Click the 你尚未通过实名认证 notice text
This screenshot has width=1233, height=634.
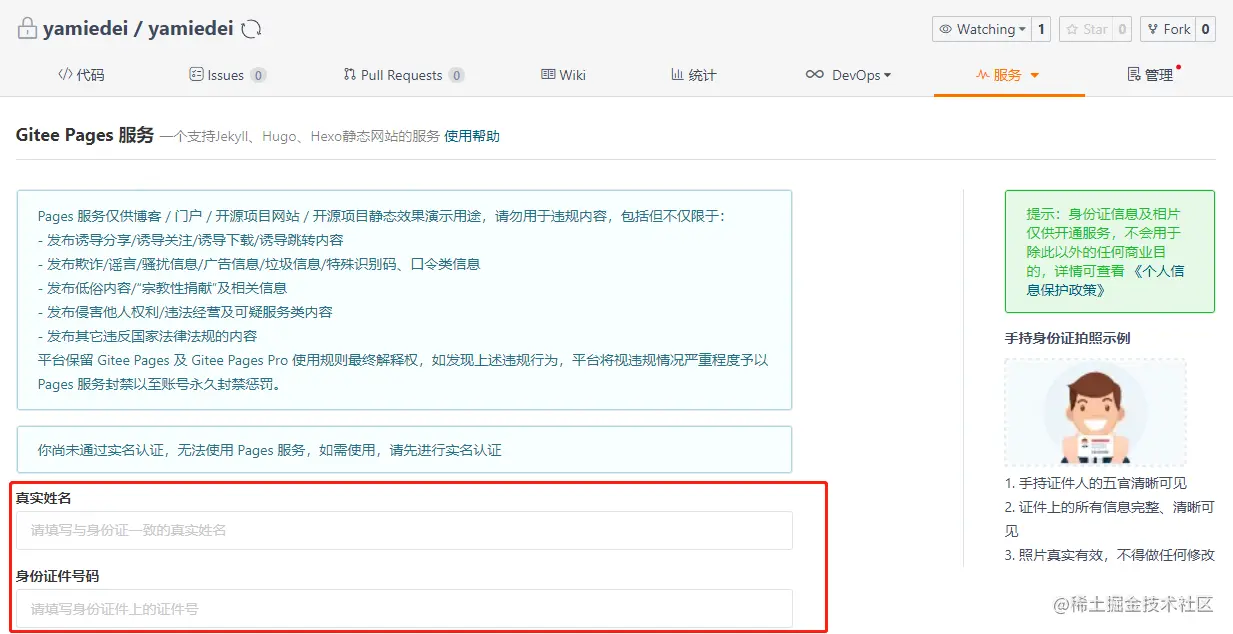click(x=270, y=450)
